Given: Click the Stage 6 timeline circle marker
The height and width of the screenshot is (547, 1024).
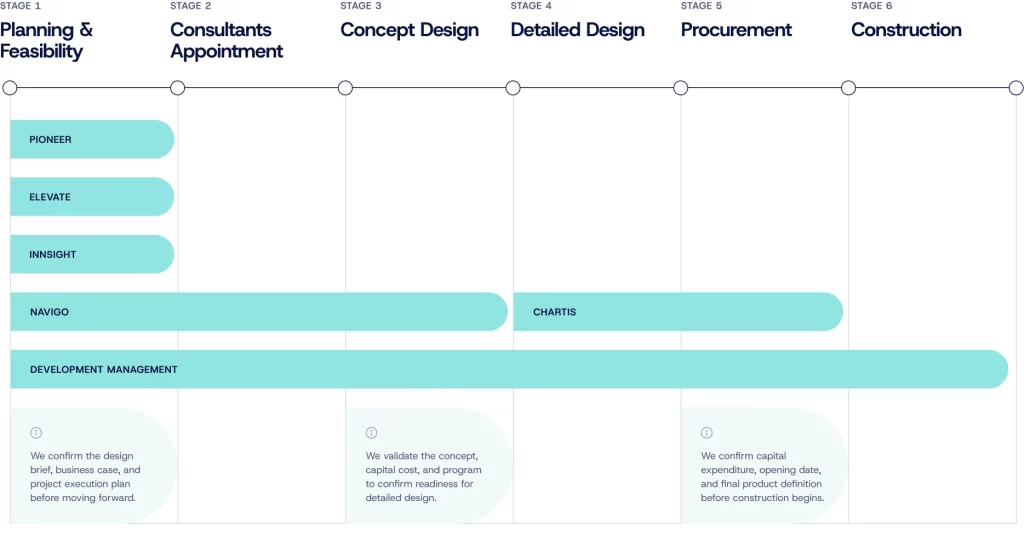Looking at the screenshot, I should (x=848, y=88).
